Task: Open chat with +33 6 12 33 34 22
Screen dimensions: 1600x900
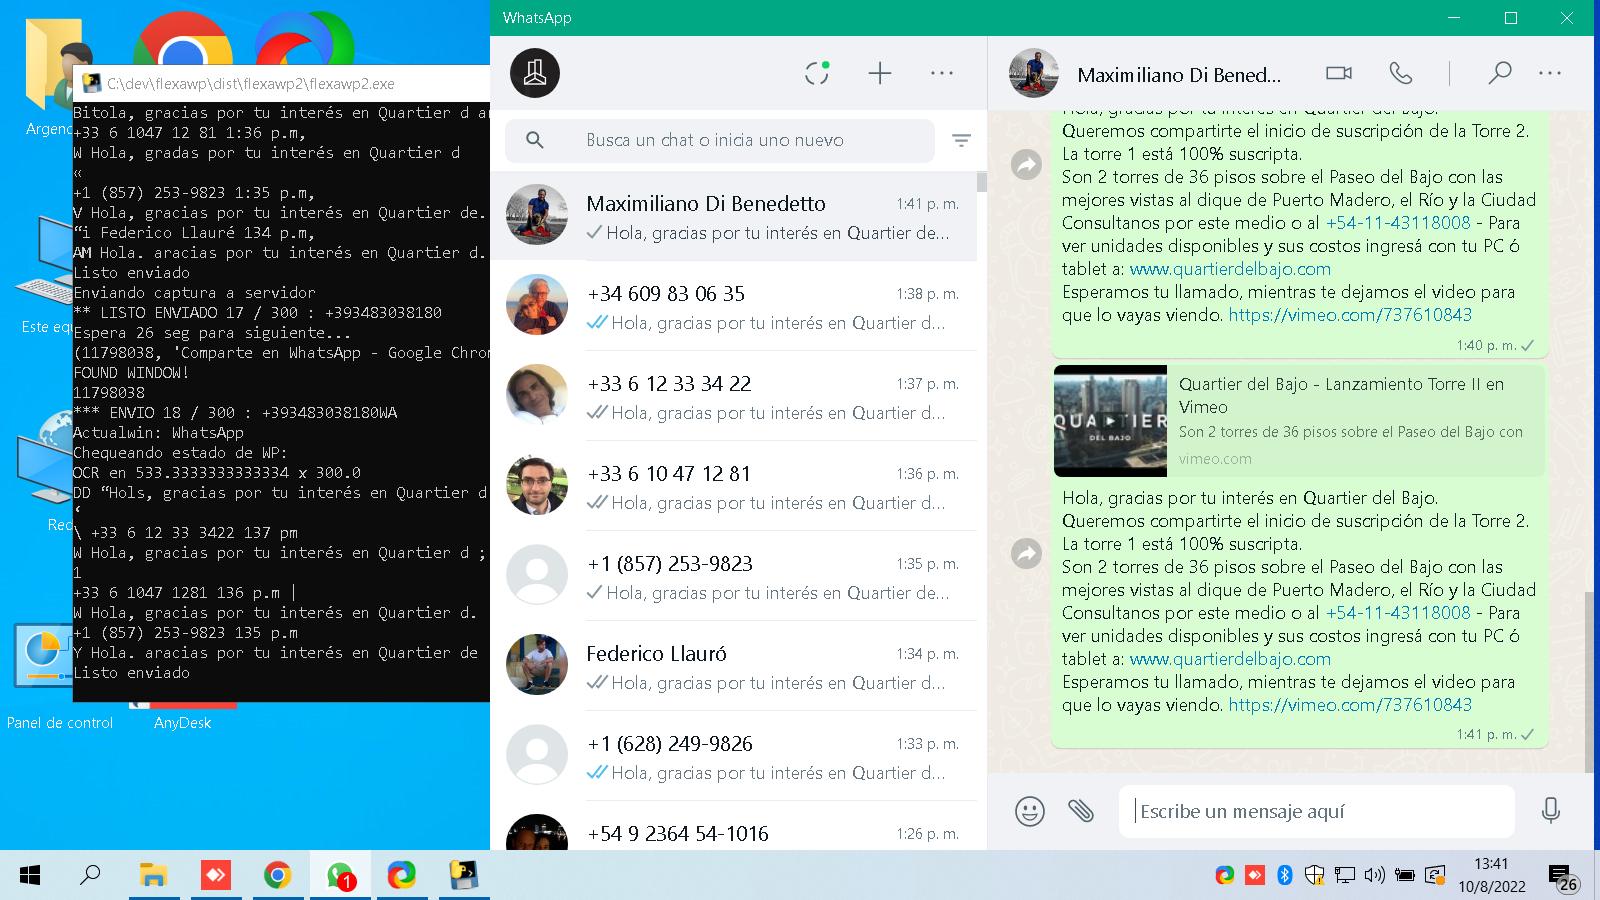Action: tap(733, 396)
